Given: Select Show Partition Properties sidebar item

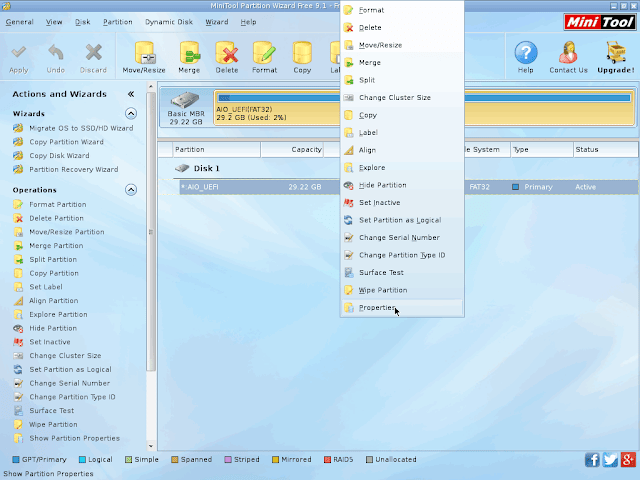Looking at the screenshot, I should [x=74, y=438].
